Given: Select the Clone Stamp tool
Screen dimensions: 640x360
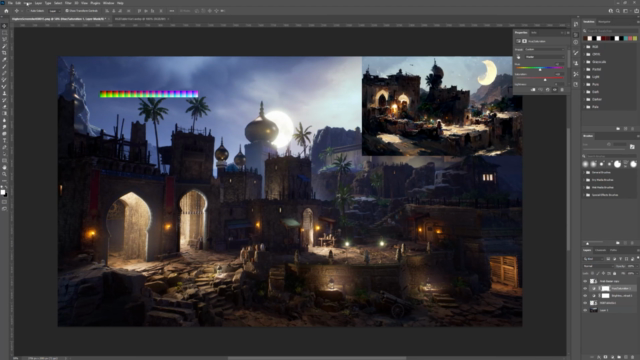Looking at the screenshot, I should (4, 93).
